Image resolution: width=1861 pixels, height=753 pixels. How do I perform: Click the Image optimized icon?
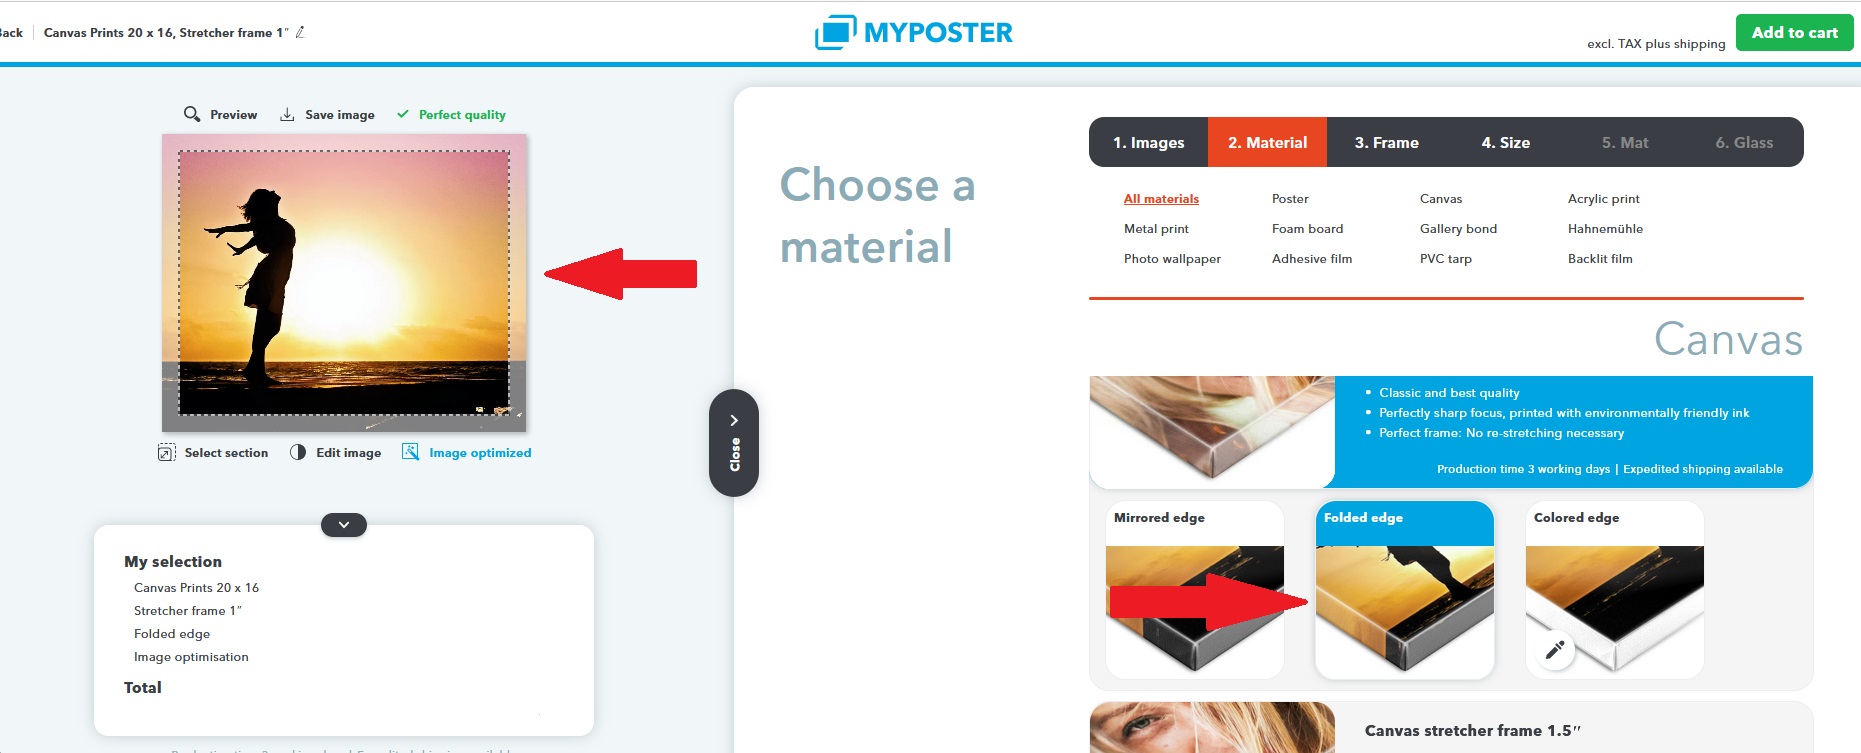tap(410, 452)
